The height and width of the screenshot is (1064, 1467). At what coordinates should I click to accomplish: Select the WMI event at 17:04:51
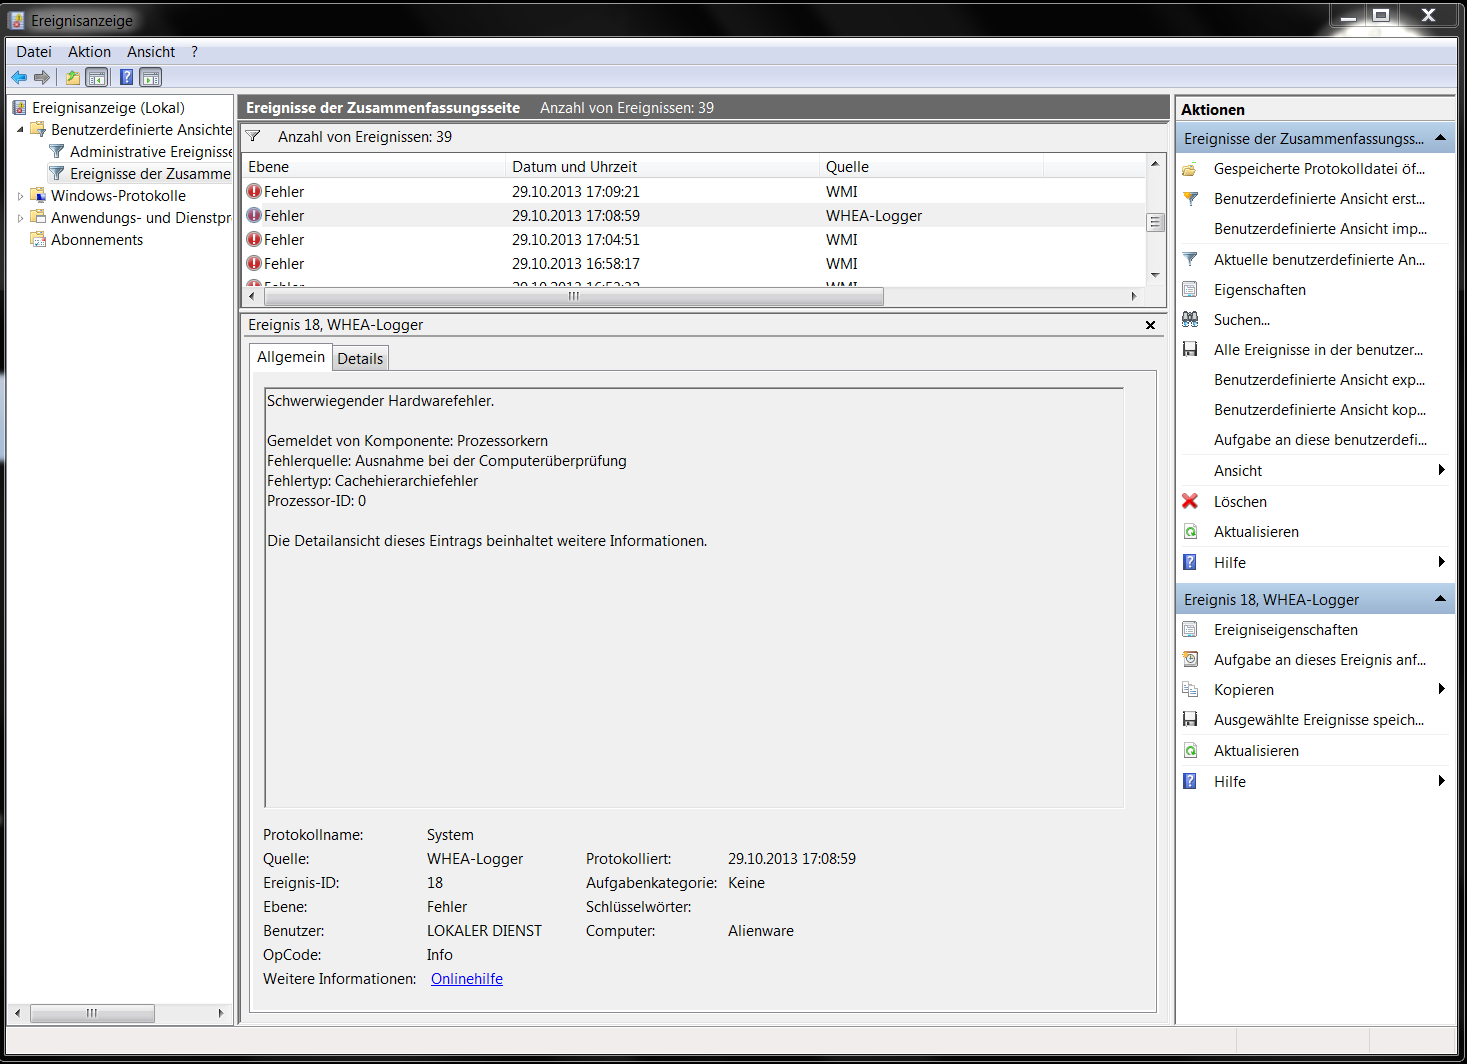695,239
